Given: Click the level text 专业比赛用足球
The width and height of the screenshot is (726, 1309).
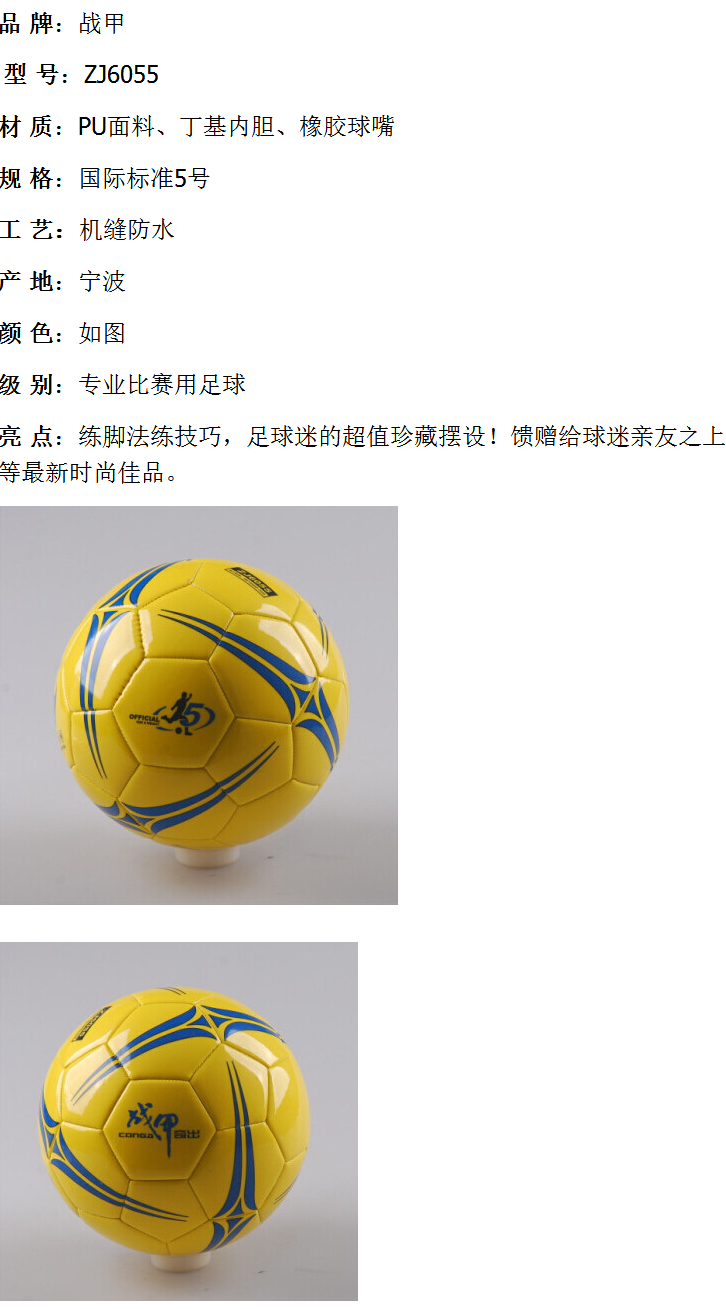Looking at the screenshot, I should [x=162, y=385].
